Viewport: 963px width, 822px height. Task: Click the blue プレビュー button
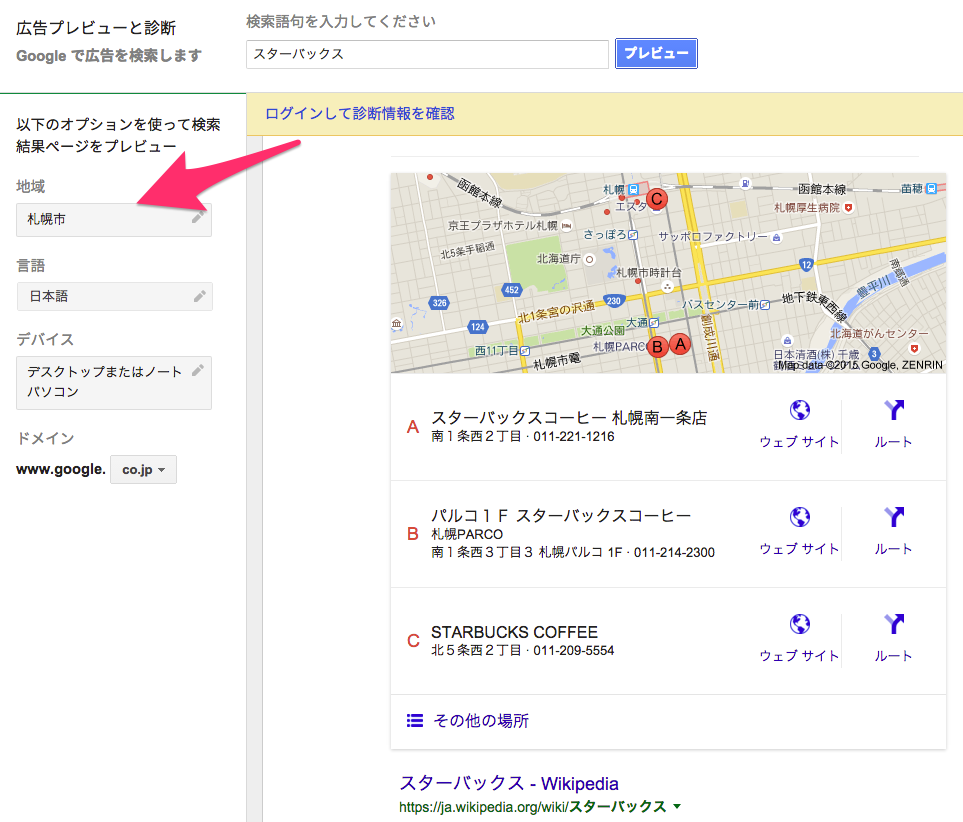pyautogui.click(x=656, y=53)
